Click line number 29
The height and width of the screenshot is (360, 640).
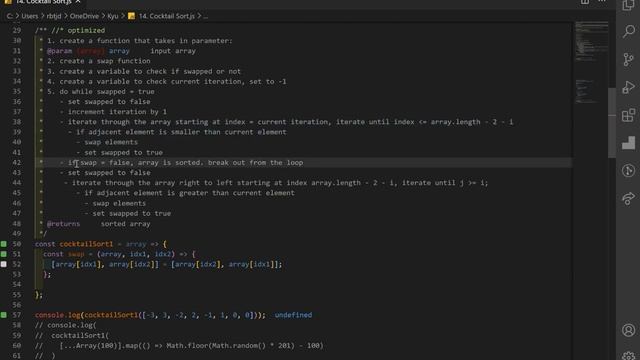point(16,30)
